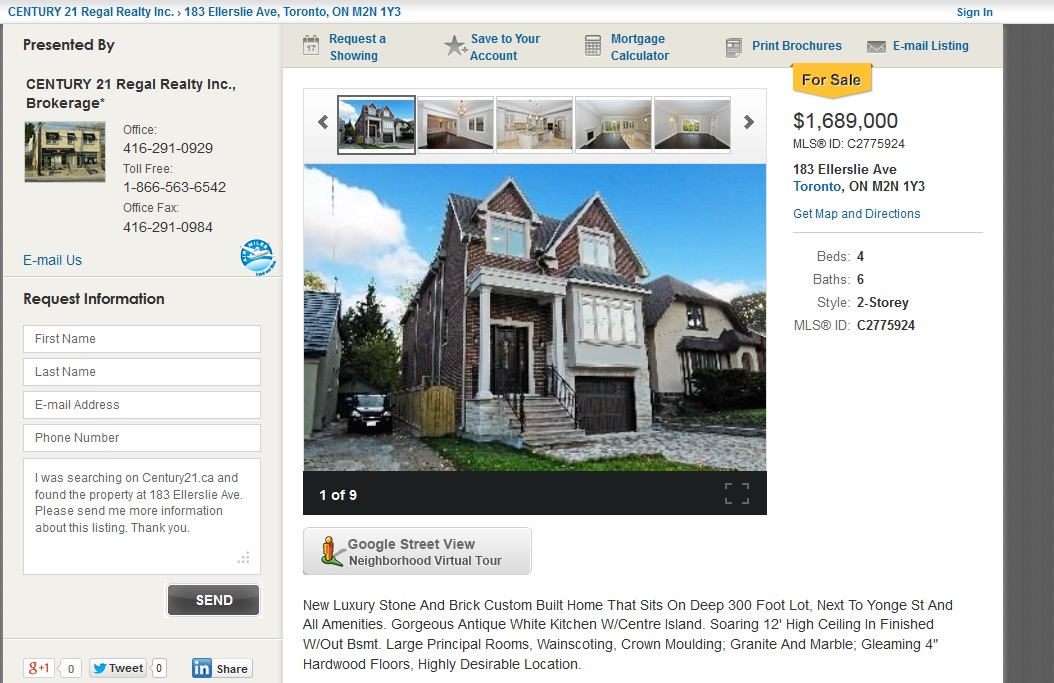Click the Tweet button
Screen dimensions: 1054x683
[x=118, y=668]
